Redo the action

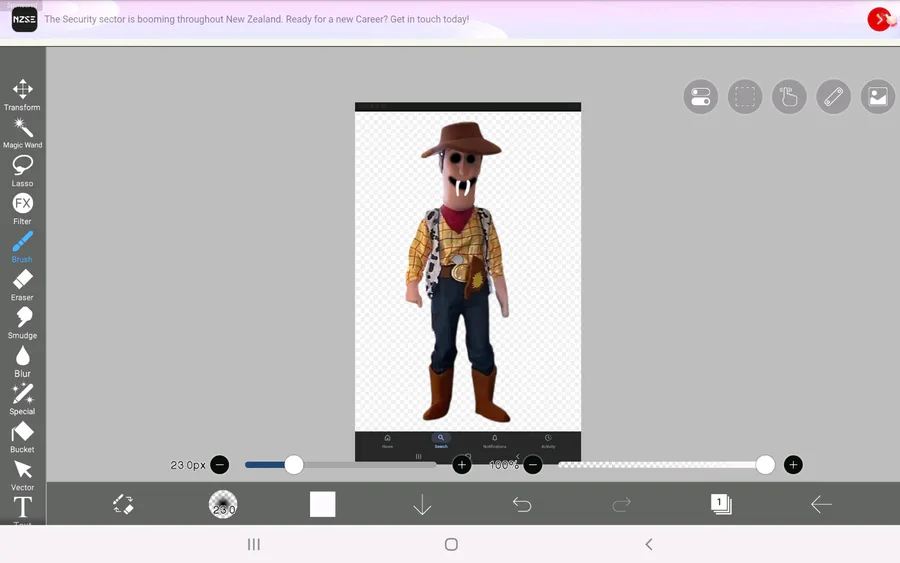[622, 504]
